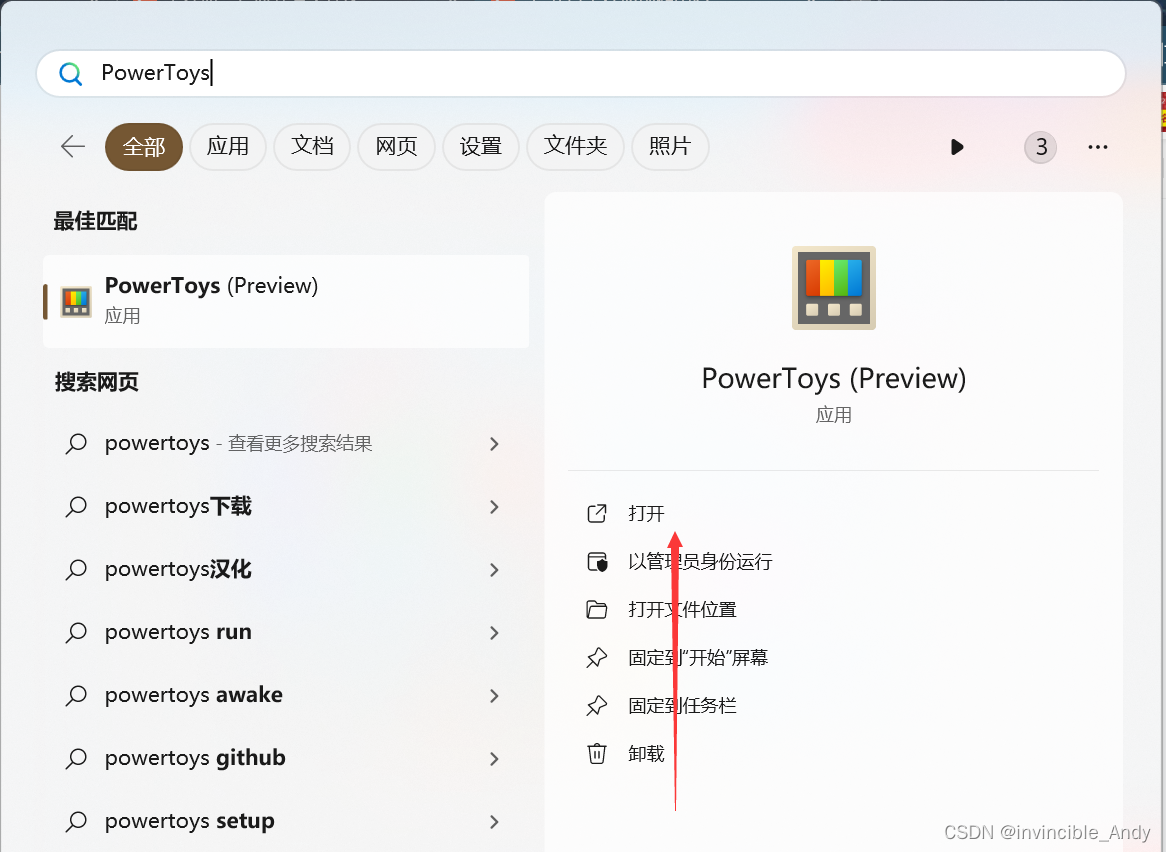Click the open-external icon beside 打开
This screenshot has width=1166, height=852.
pyautogui.click(x=597, y=514)
